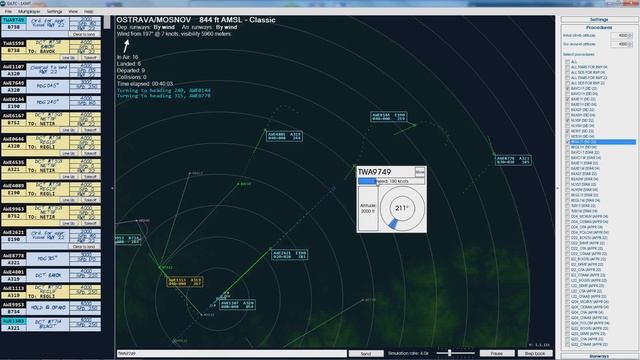Click the Done button in TWA9749 popup
This screenshot has width=640, height=360.
pos(420,172)
